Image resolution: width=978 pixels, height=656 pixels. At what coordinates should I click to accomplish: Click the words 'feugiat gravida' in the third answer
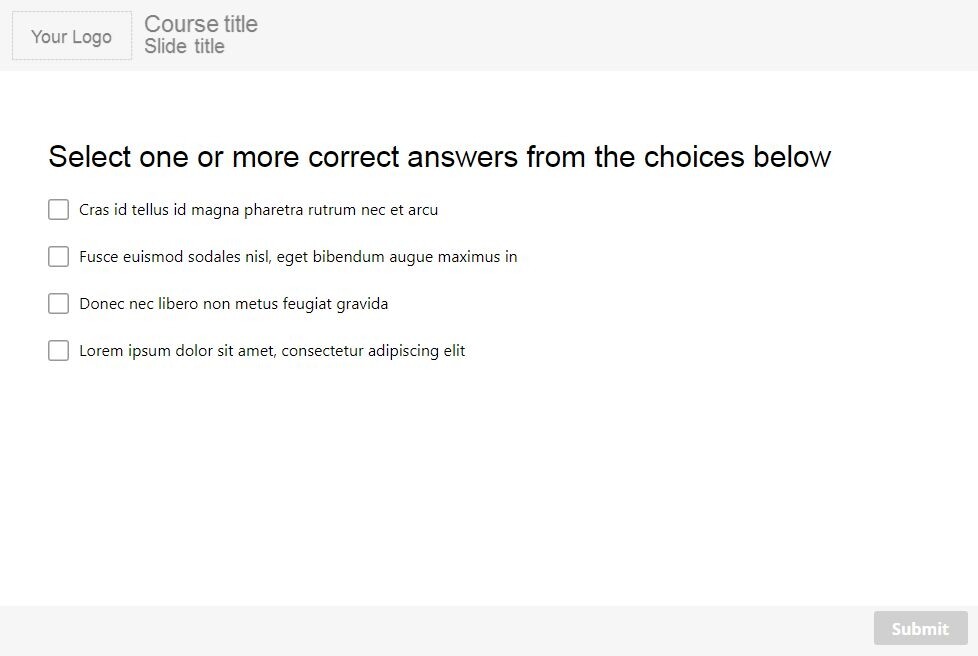tap(336, 304)
